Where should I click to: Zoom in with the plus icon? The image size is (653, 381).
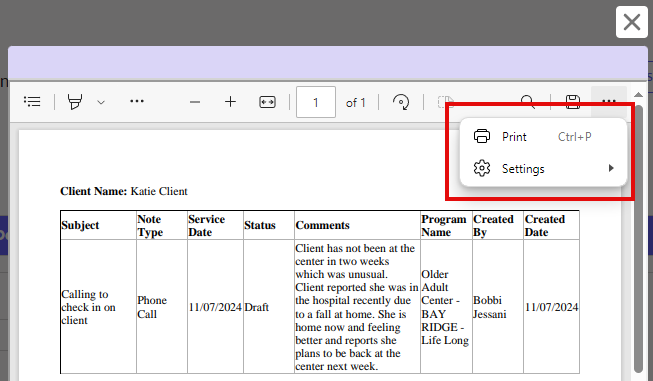[230, 102]
